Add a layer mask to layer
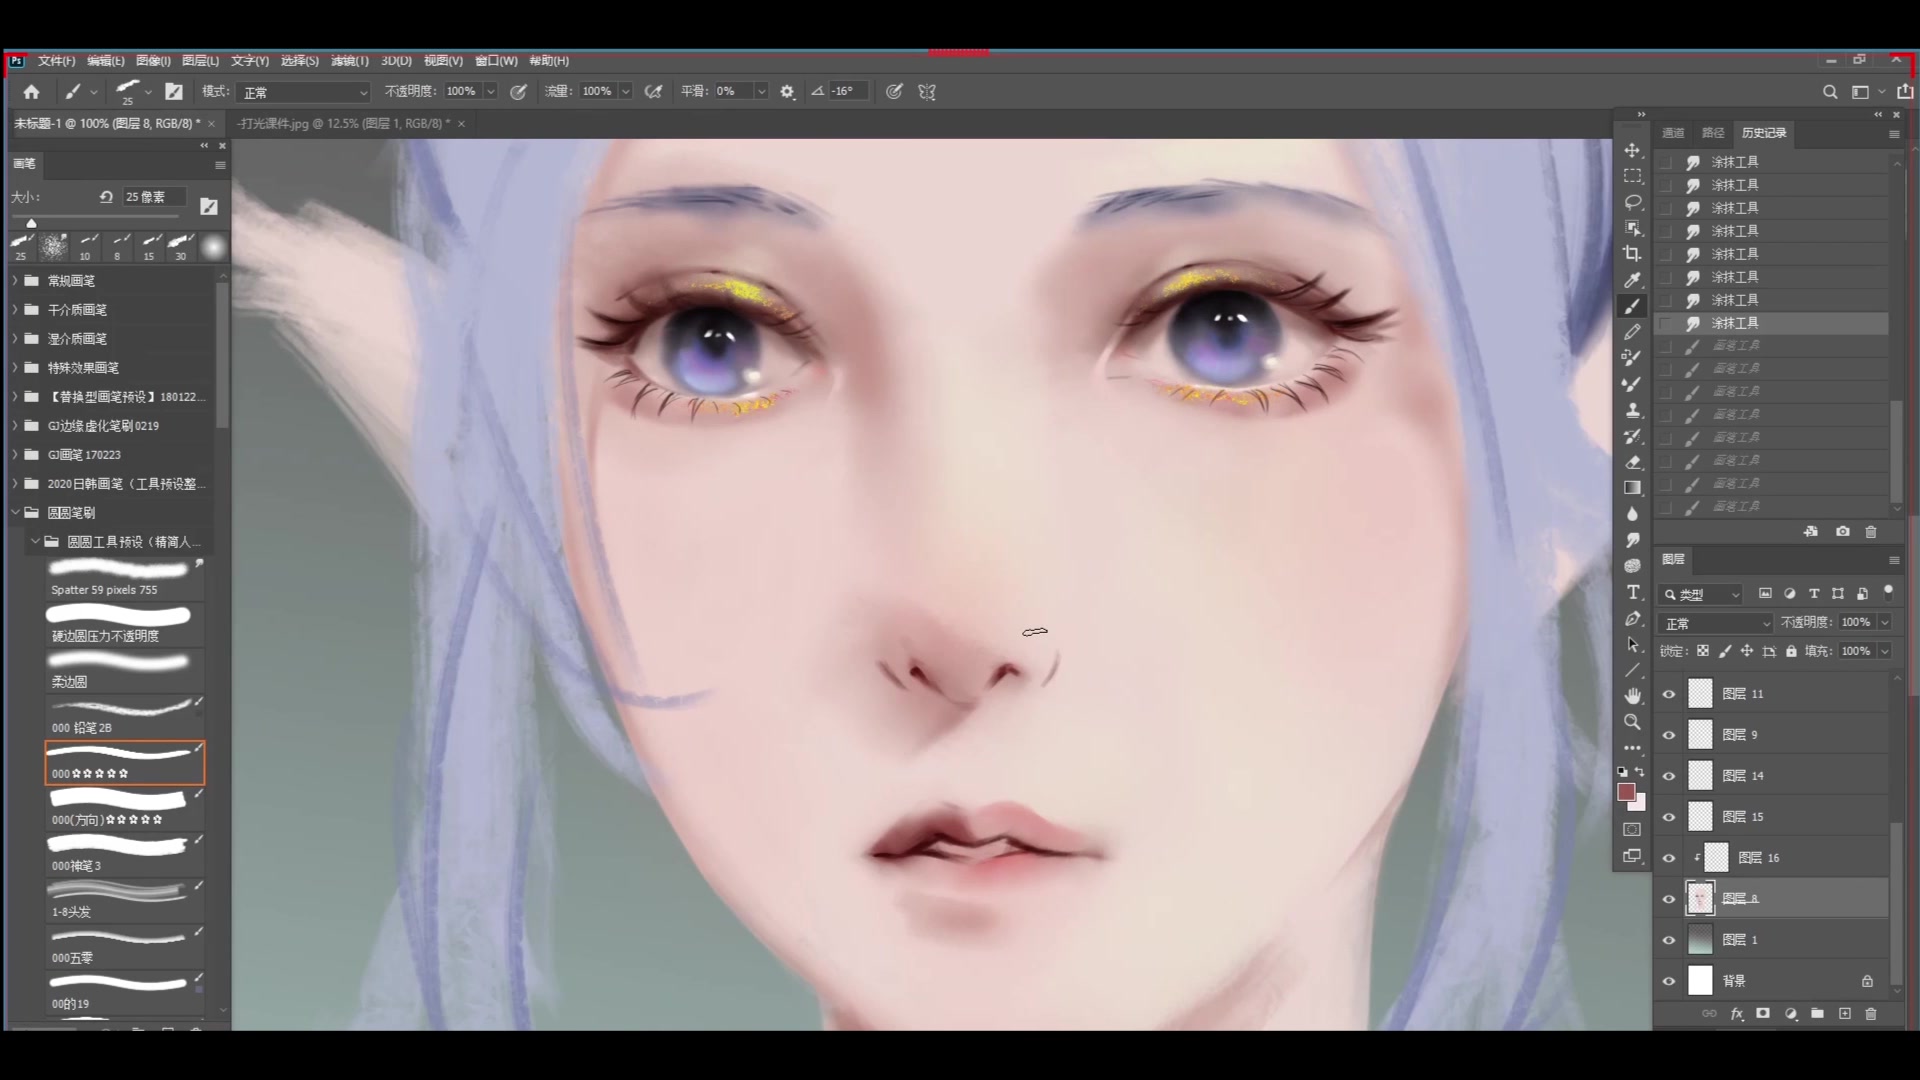This screenshot has width=1920, height=1080. (x=1763, y=1014)
